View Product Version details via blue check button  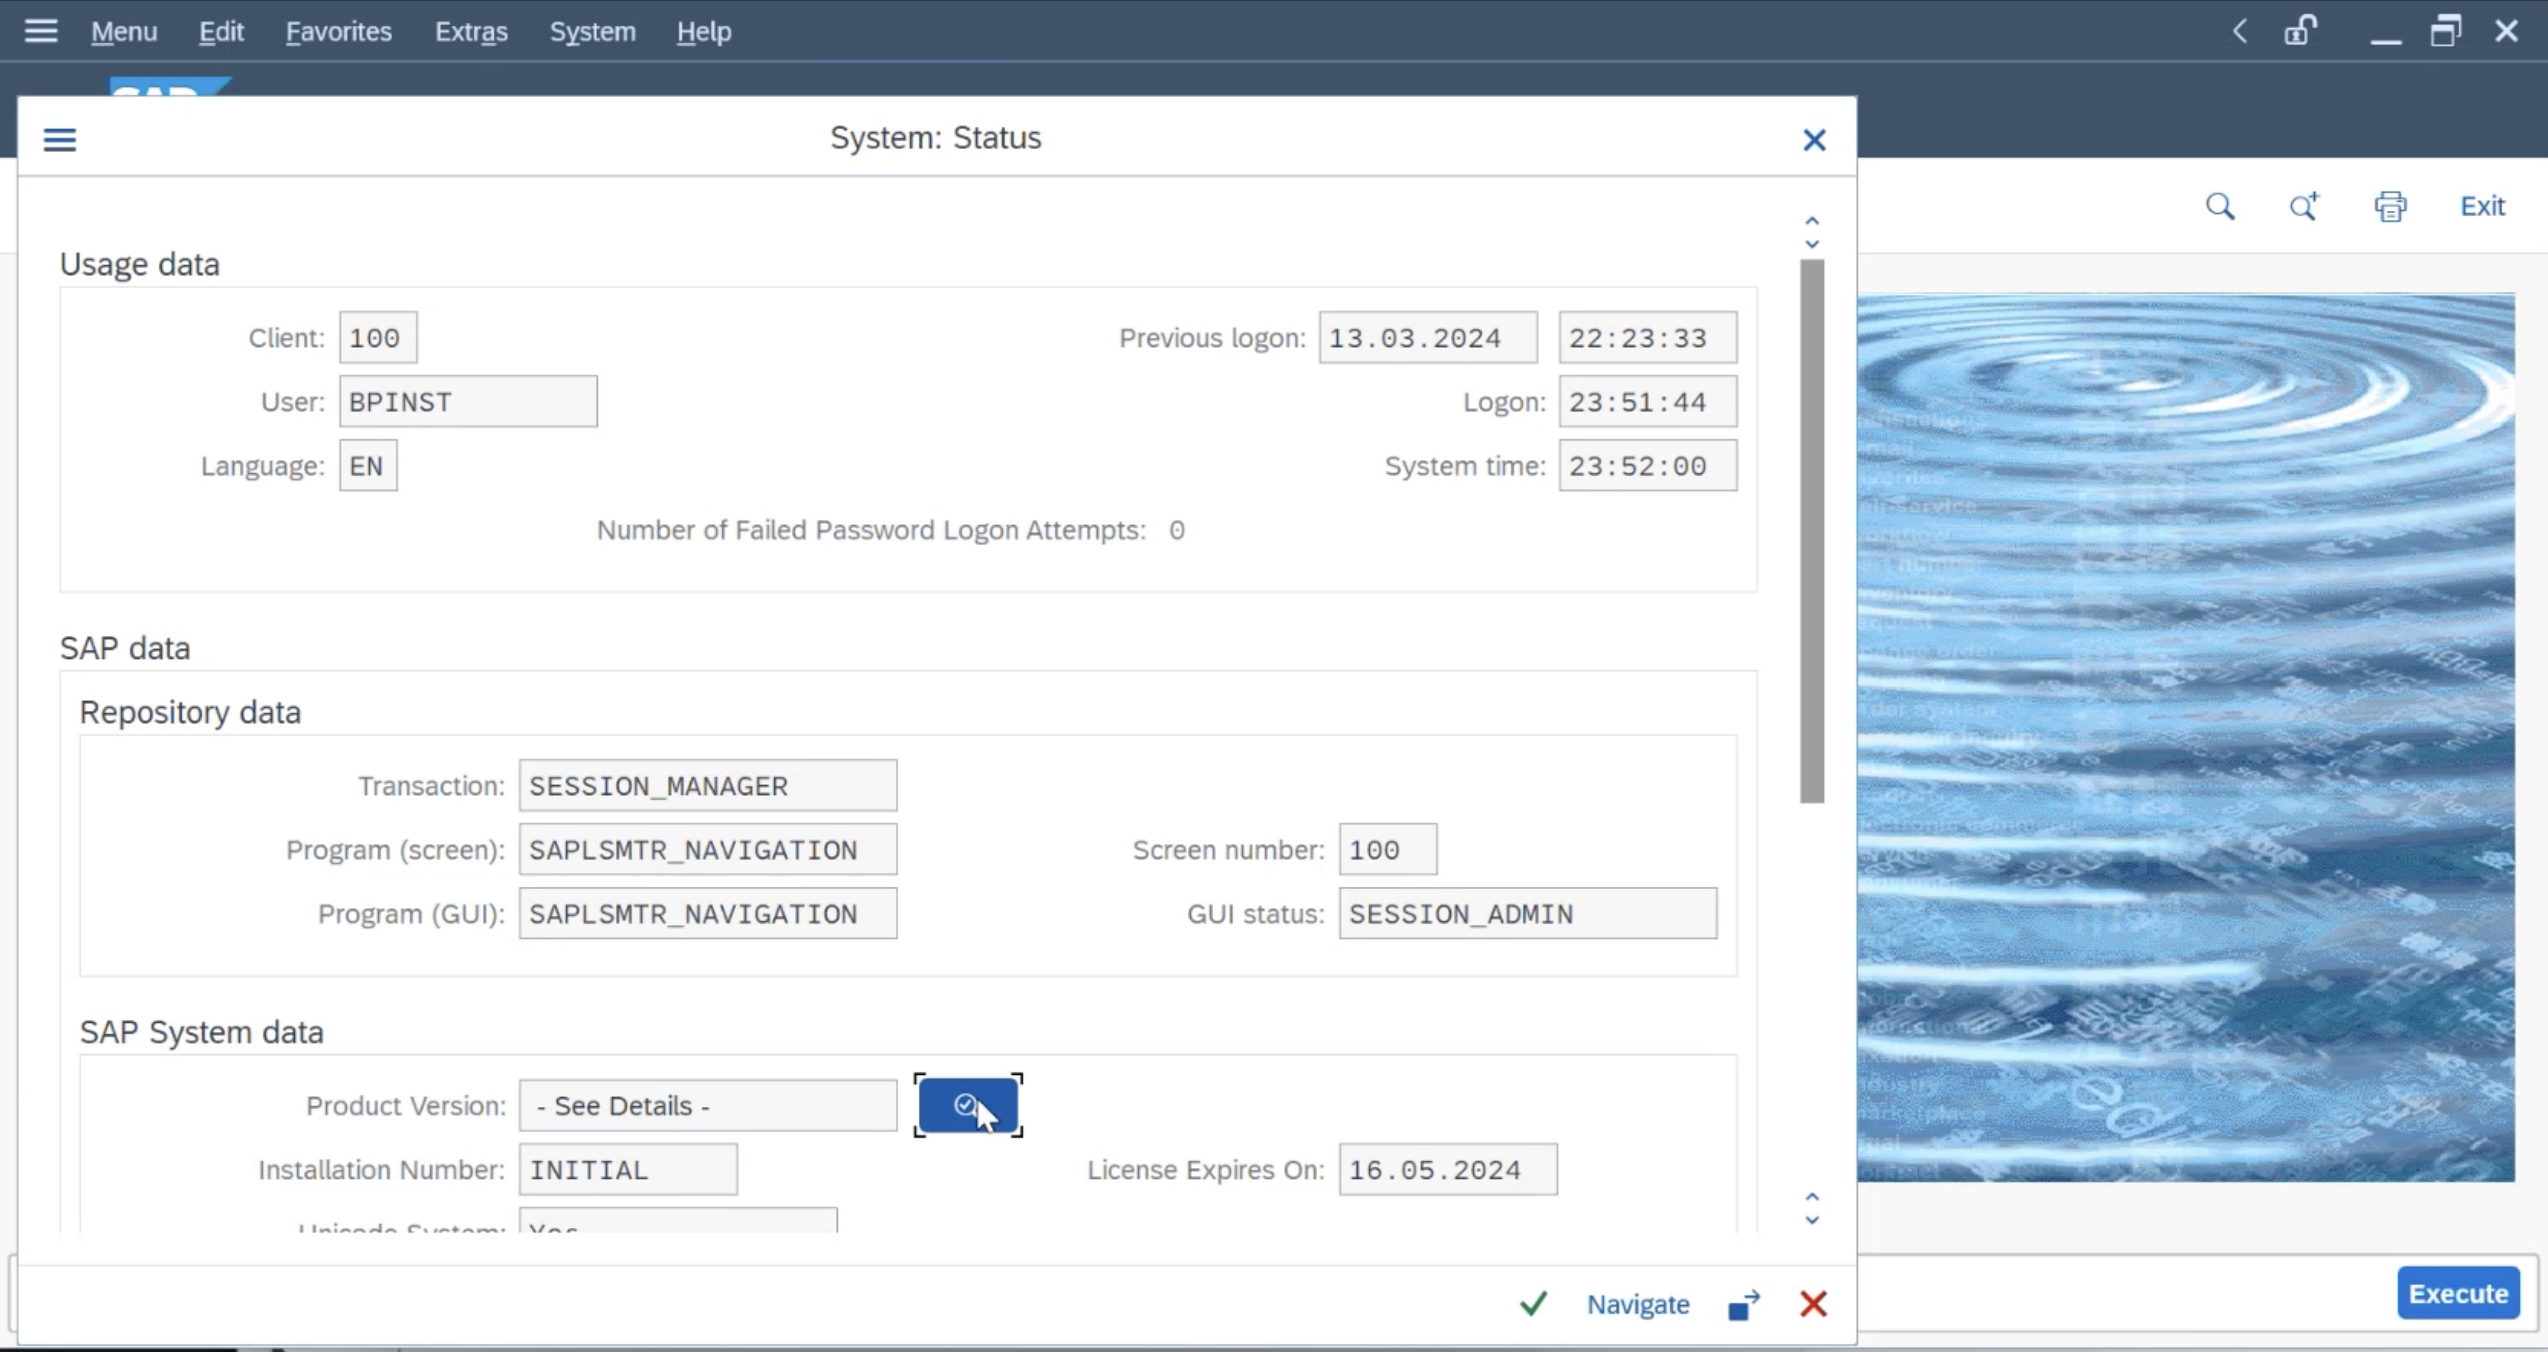966,1105
